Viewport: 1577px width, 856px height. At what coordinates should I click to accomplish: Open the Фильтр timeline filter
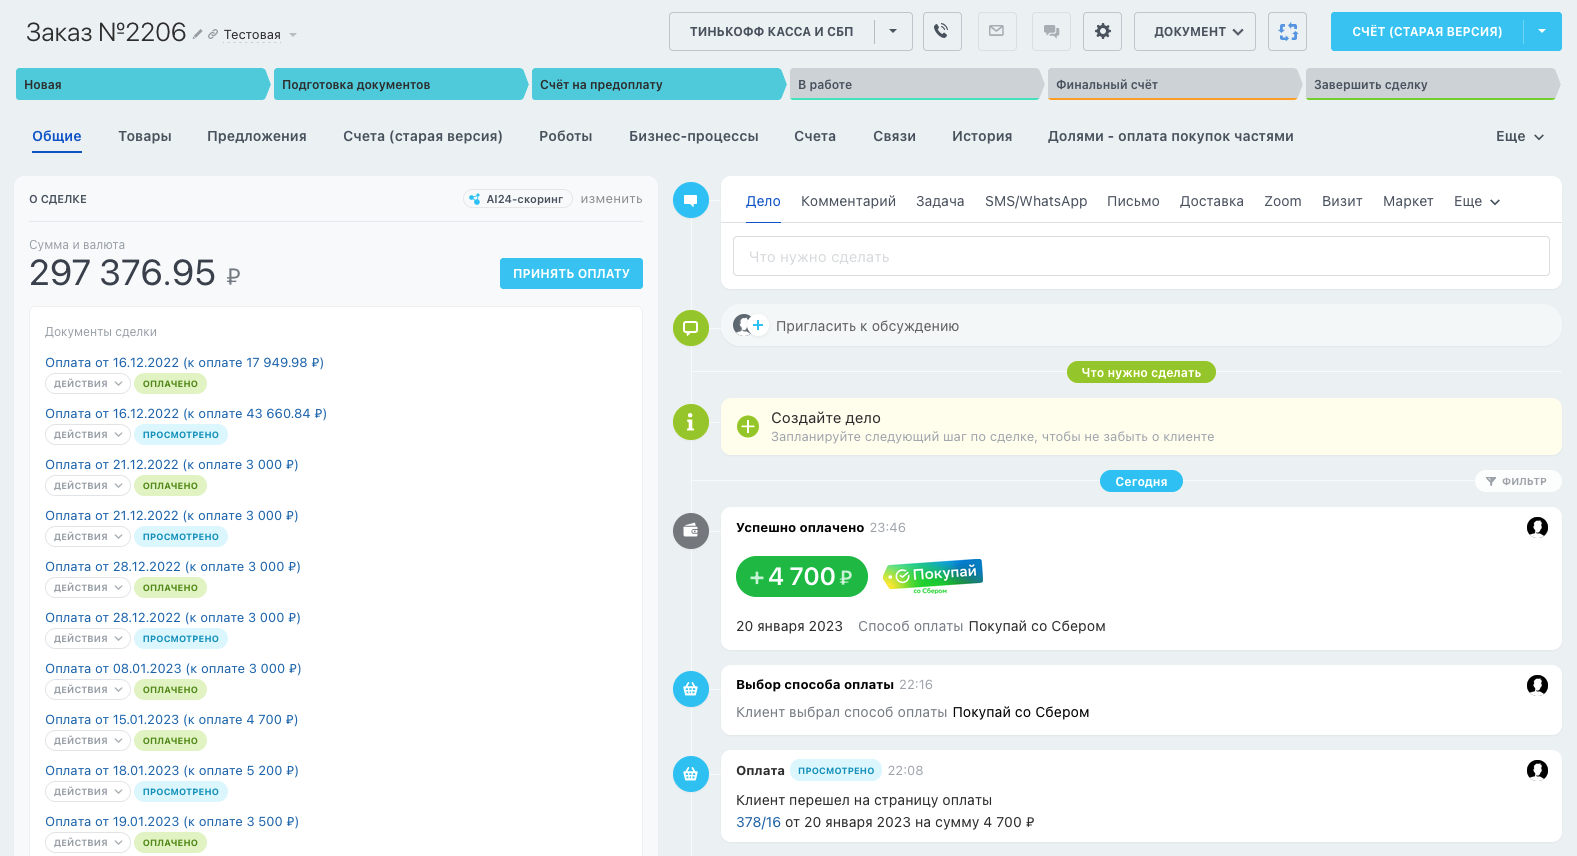pyautogui.click(x=1517, y=481)
